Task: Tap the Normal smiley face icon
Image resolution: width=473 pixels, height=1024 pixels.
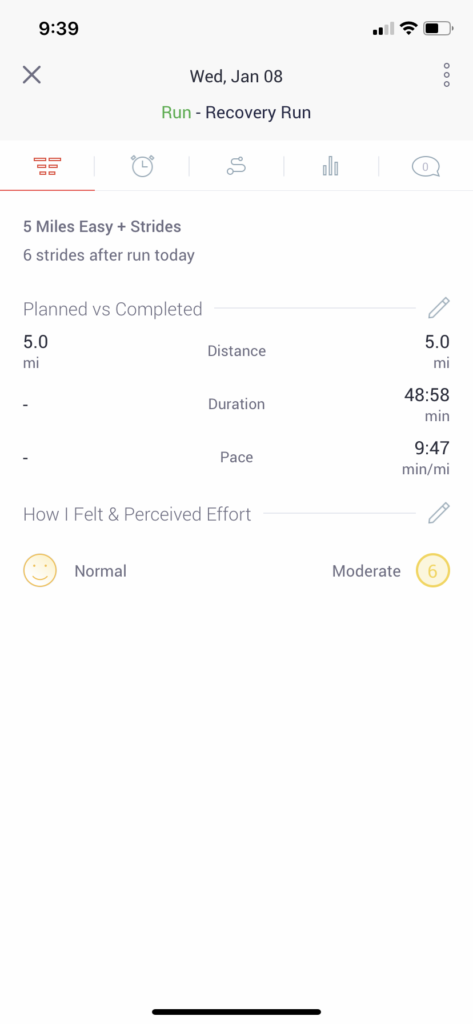Action: click(x=40, y=571)
